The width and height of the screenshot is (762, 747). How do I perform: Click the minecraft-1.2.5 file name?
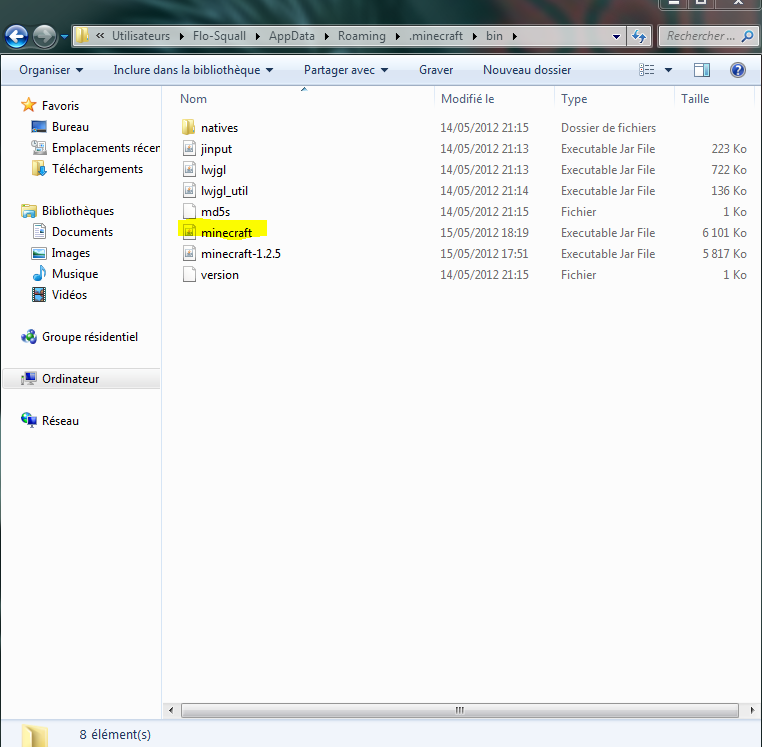(241, 254)
